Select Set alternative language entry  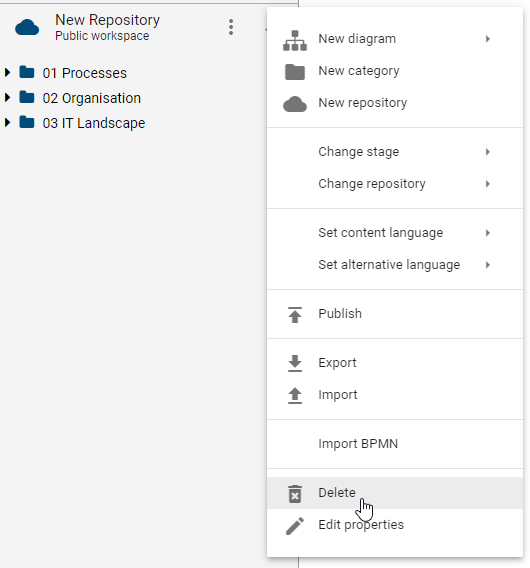pos(395,265)
